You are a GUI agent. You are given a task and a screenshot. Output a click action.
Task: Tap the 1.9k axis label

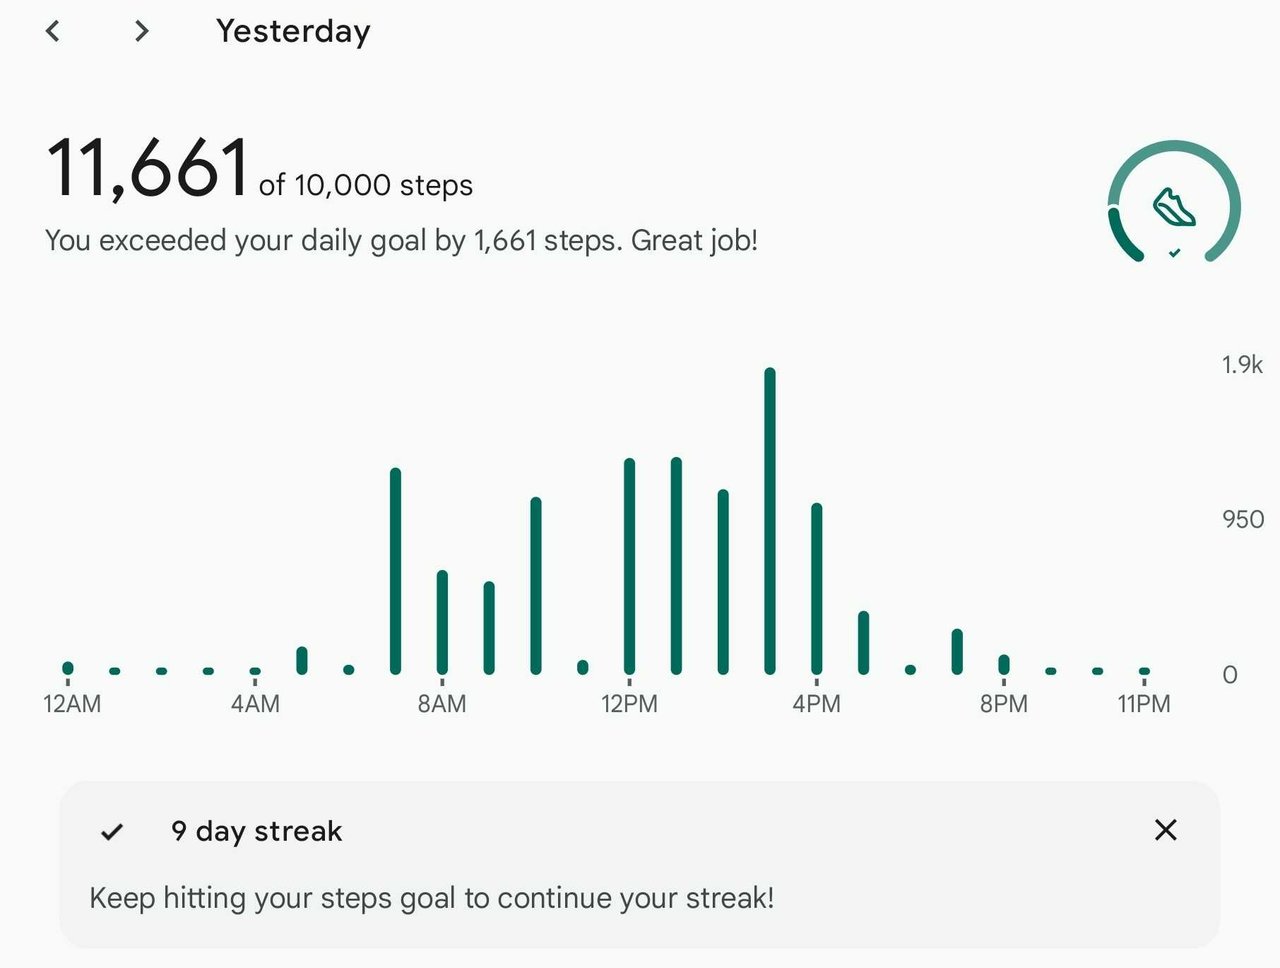(1242, 365)
